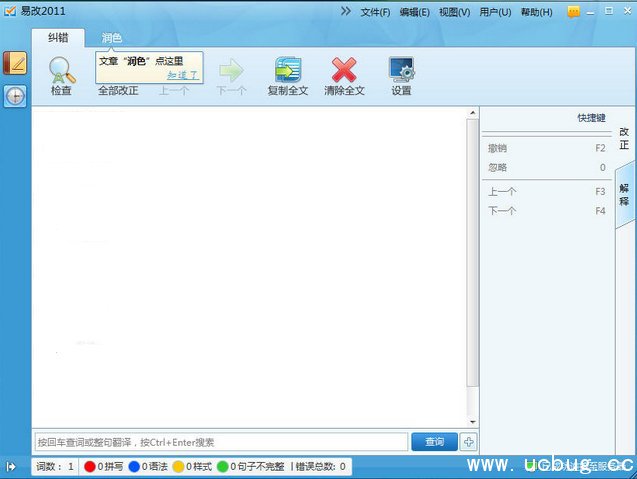
Task: Click the word lookup input field
Action: pyautogui.click(x=221, y=442)
